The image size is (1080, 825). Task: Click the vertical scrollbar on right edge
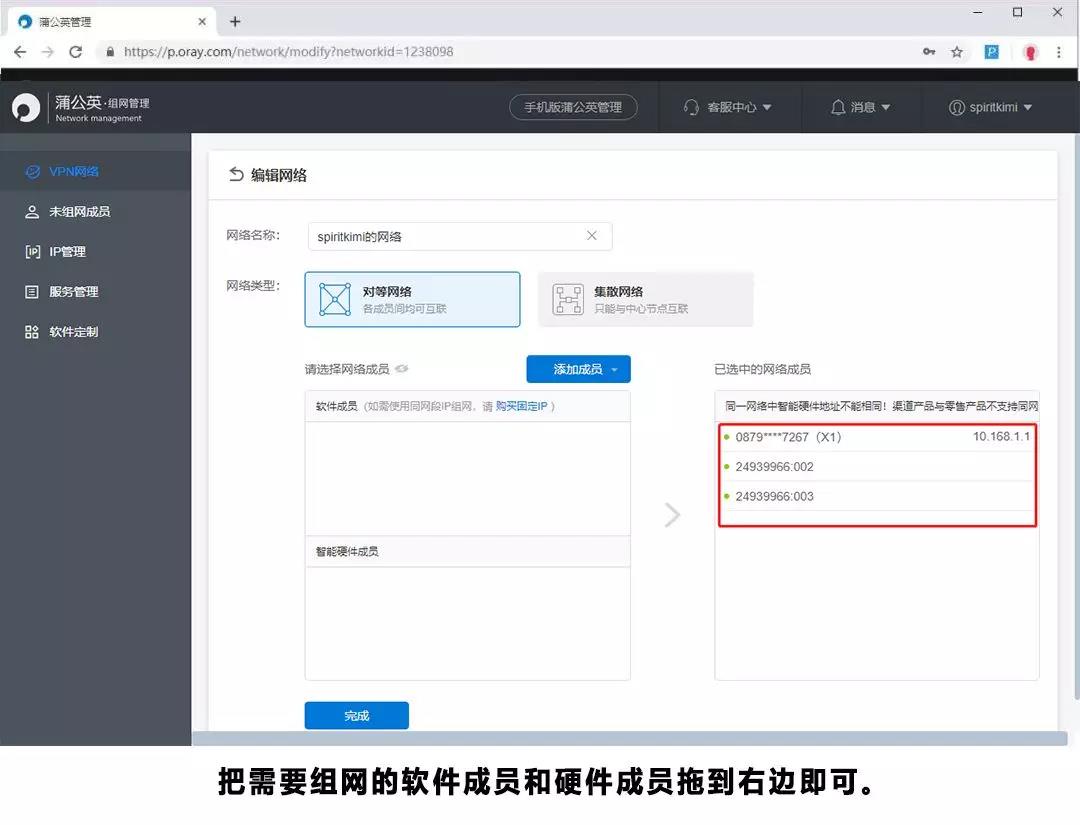click(x=1077, y=417)
